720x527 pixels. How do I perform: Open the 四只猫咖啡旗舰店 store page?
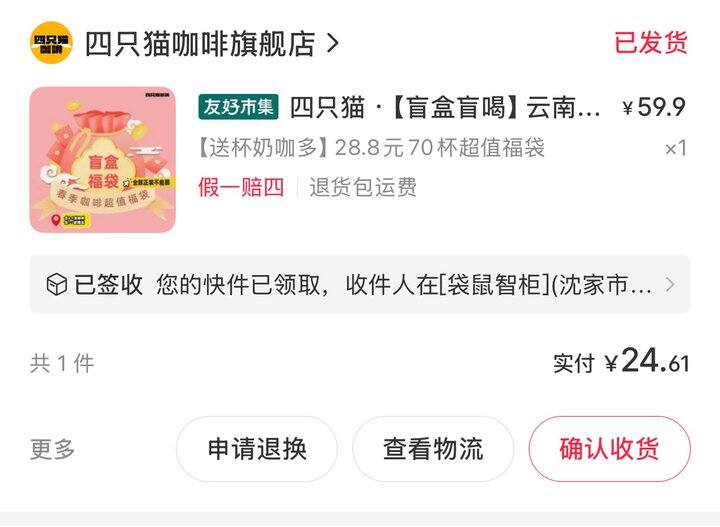point(200,44)
